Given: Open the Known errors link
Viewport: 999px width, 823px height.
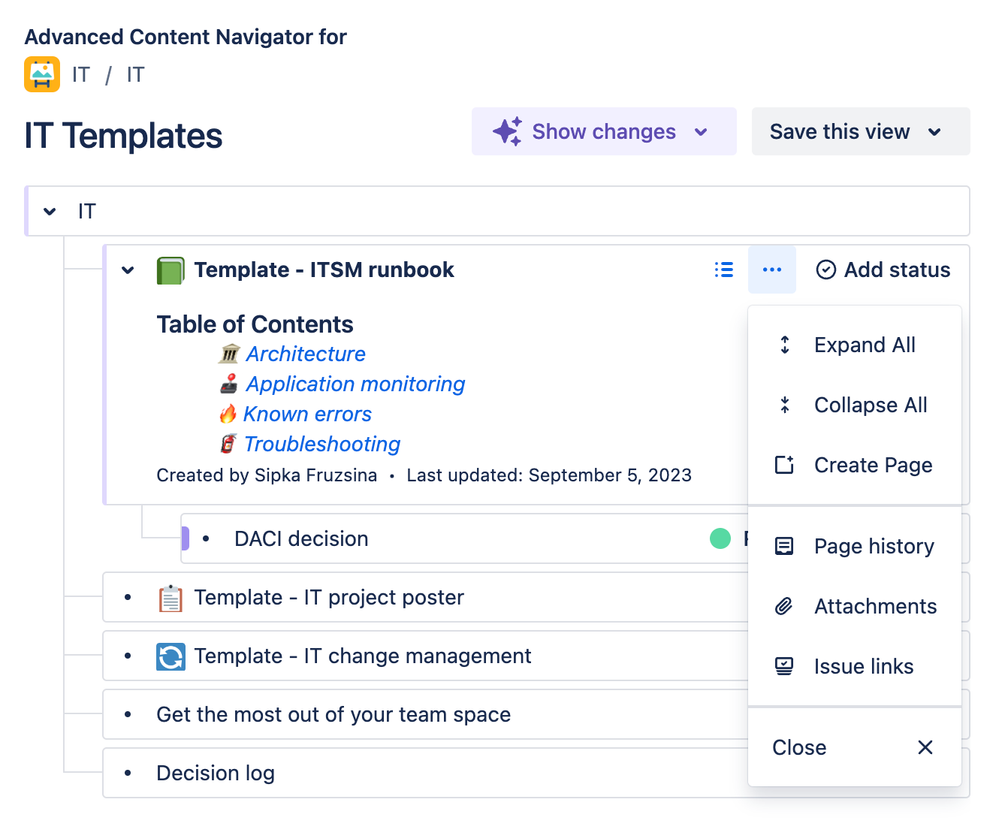Looking at the screenshot, I should pyautogui.click(x=307, y=413).
